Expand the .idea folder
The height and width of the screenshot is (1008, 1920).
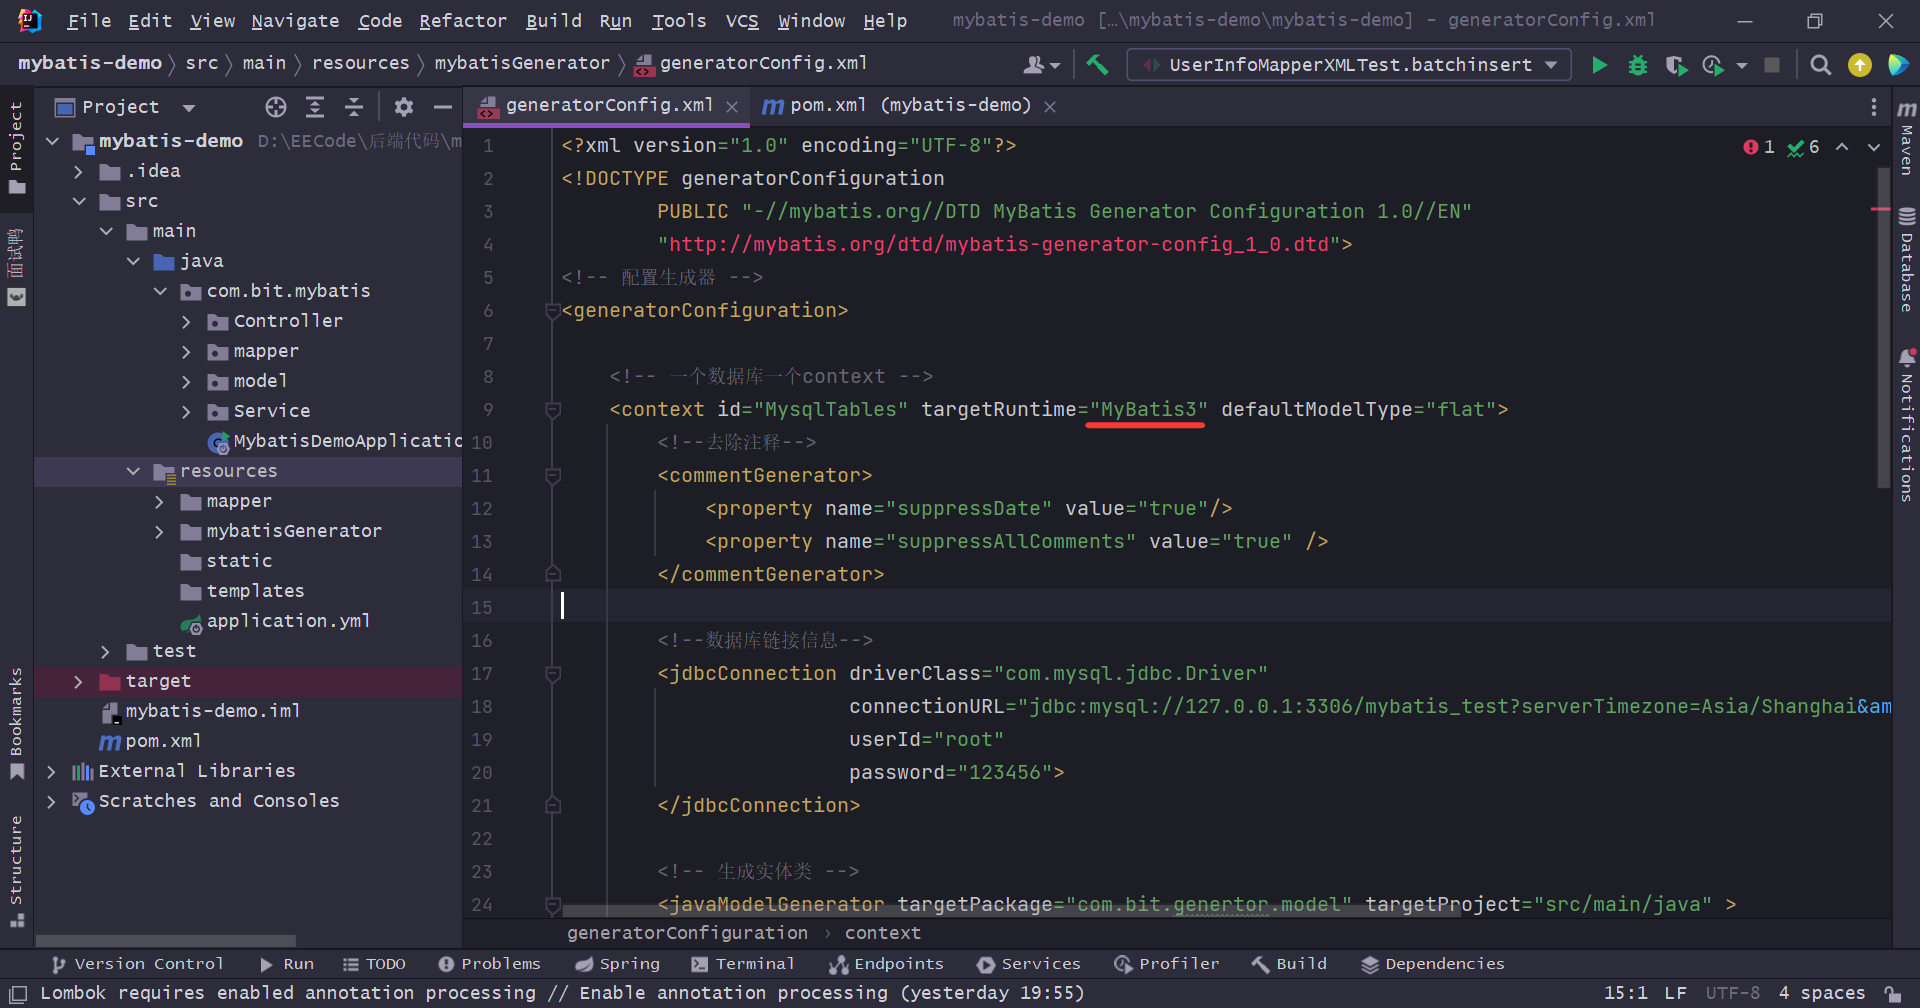[79, 171]
